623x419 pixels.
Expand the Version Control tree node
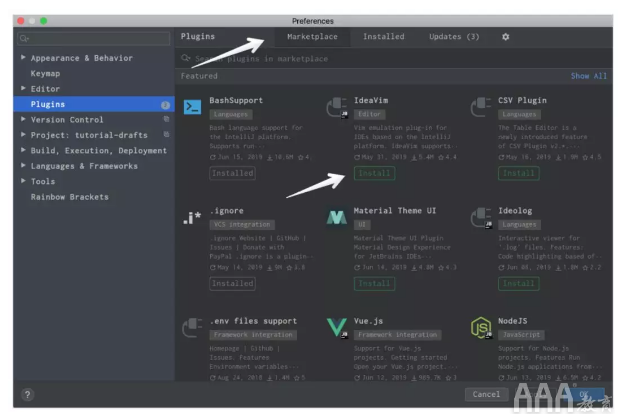click(x=24, y=119)
